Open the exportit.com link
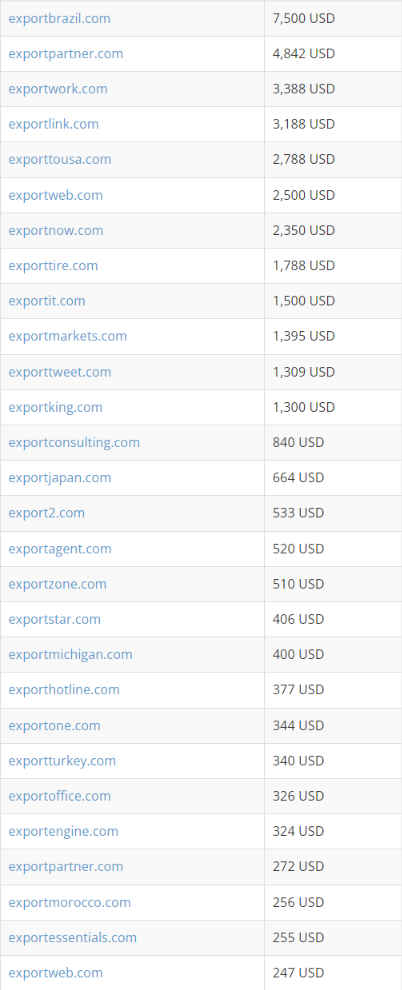 coord(47,301)
